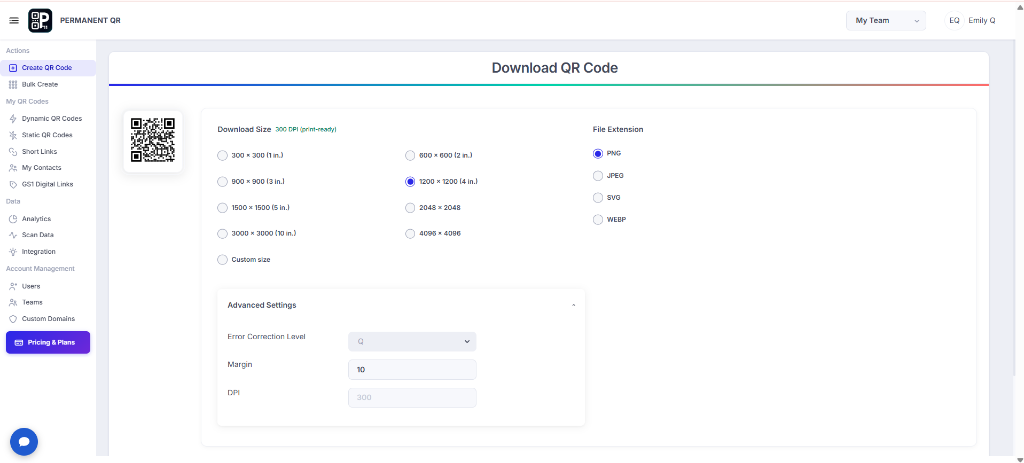
Task: Choose Custom size radio option
Action: click(223, 260)
